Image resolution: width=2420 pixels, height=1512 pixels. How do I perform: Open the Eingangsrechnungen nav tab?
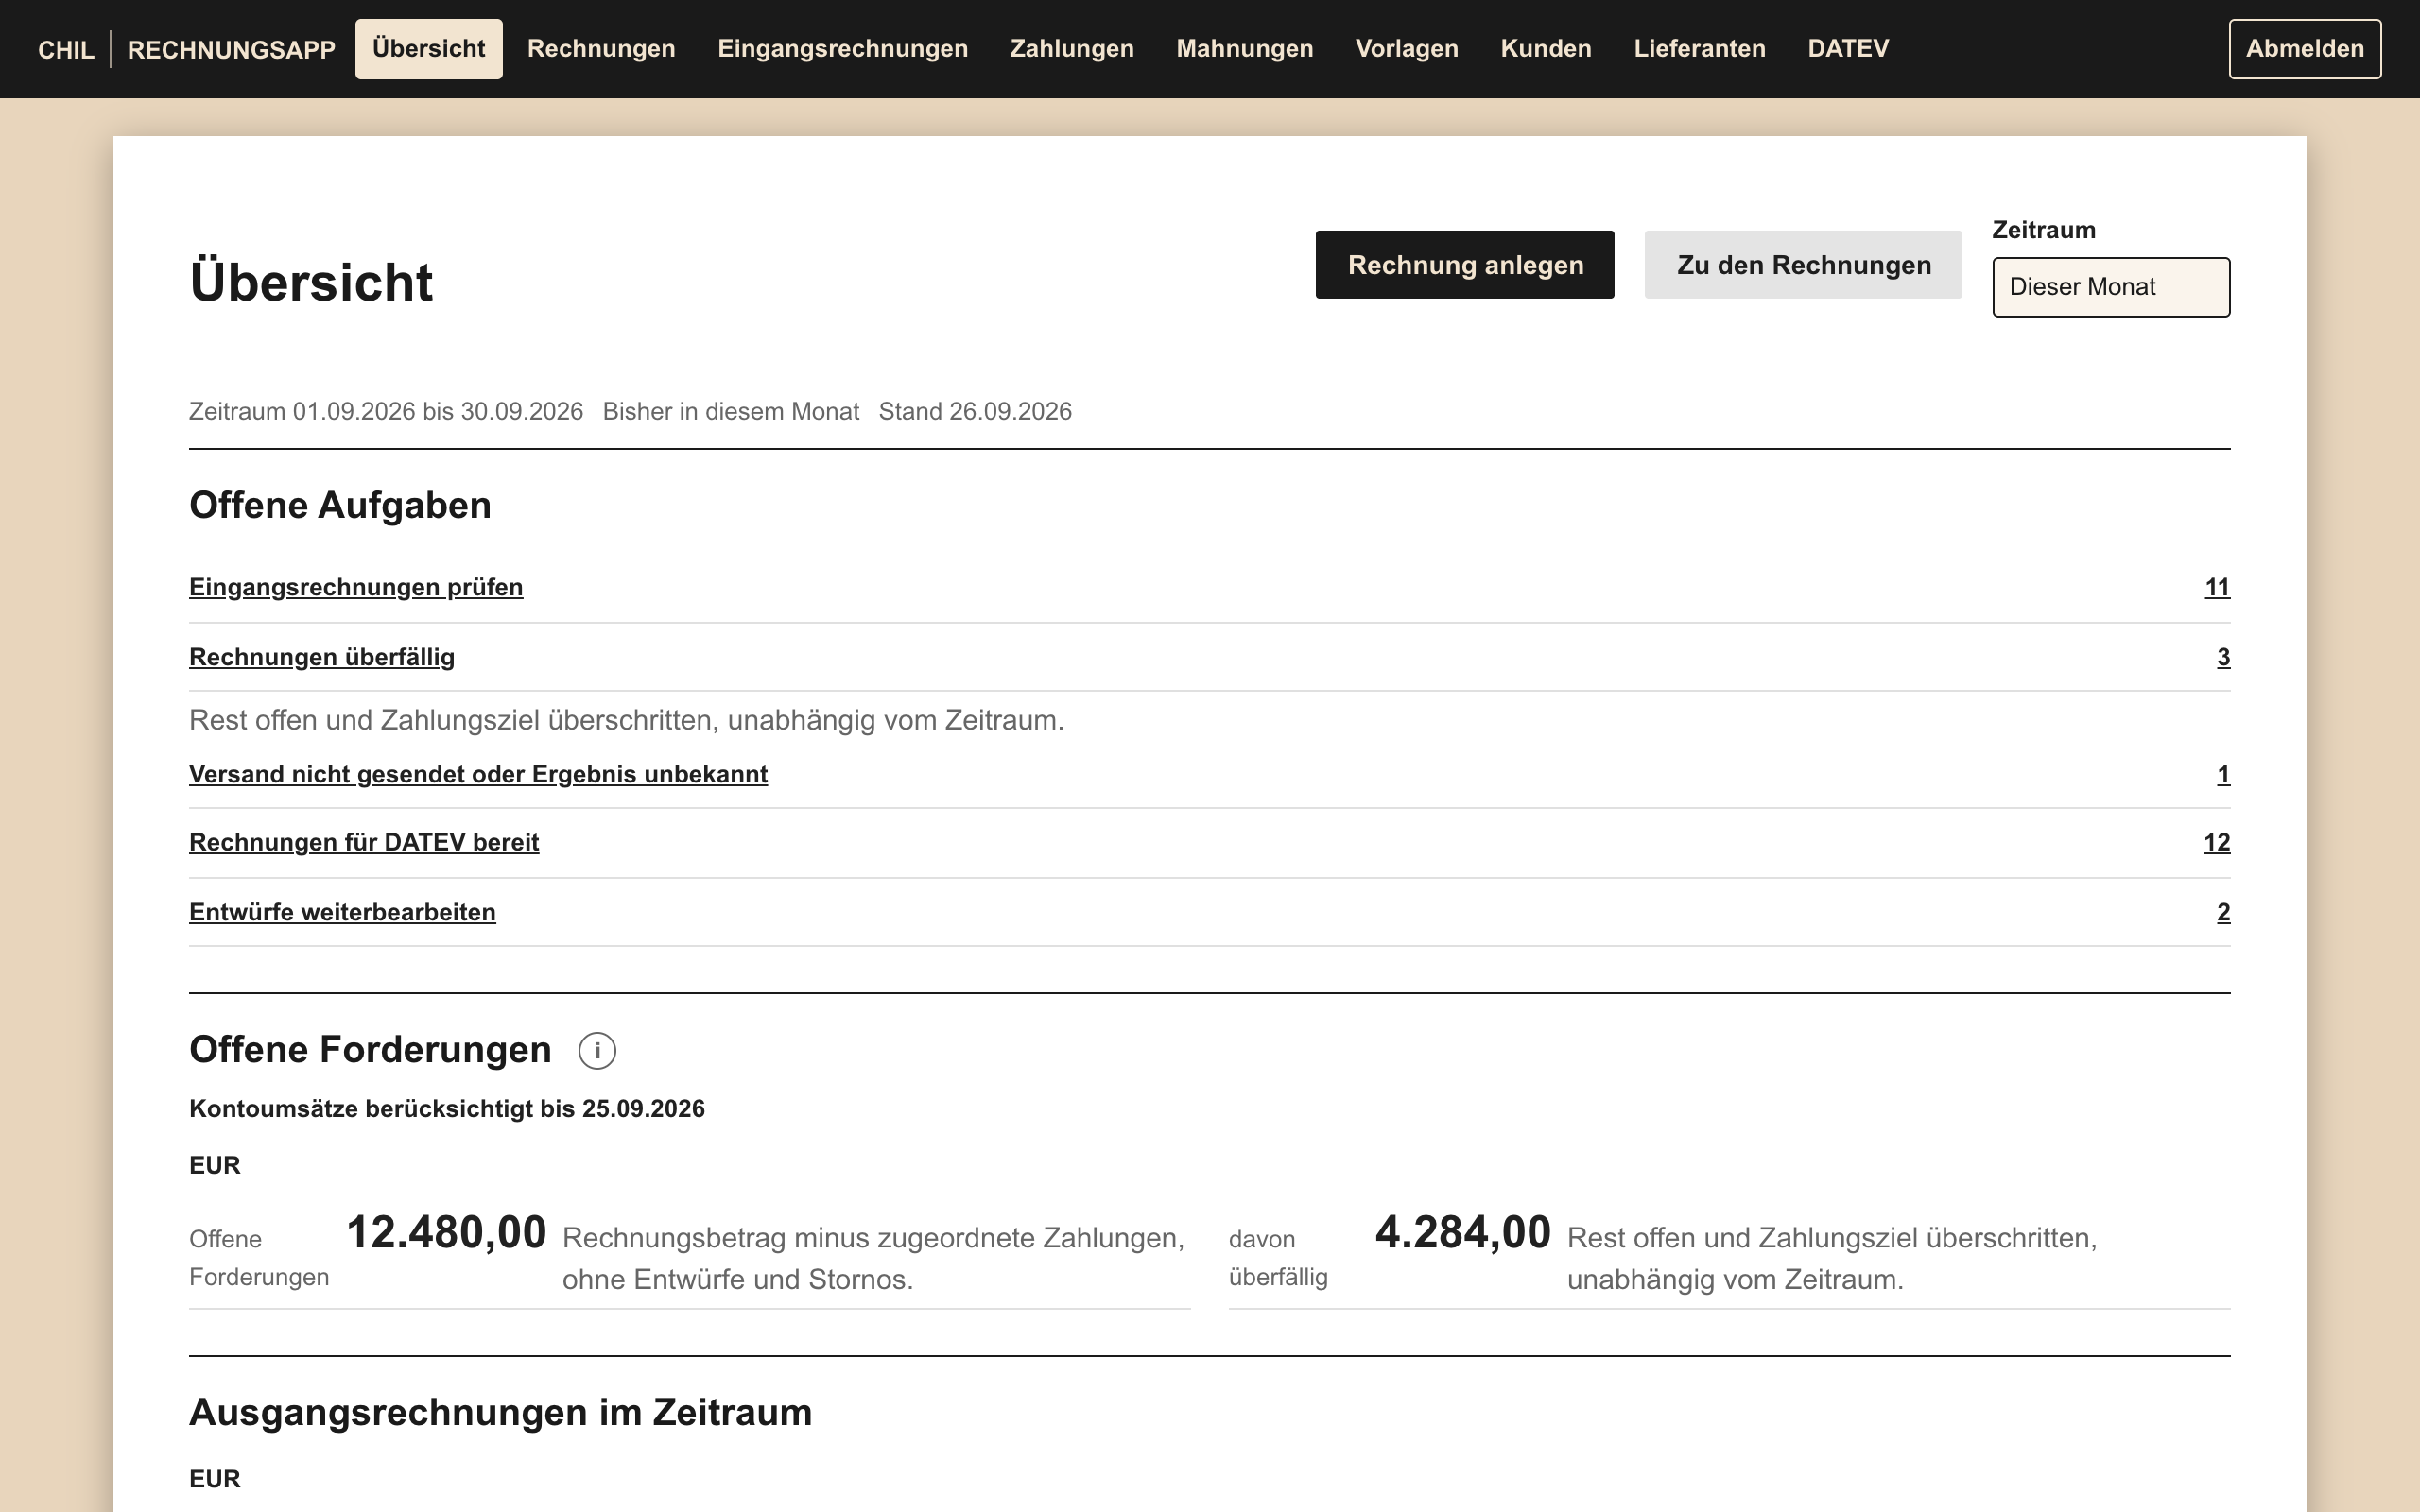point(843,49)
